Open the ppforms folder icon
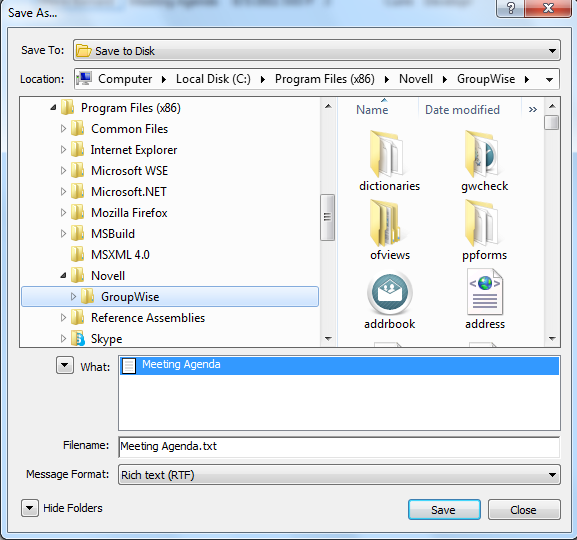 [x=481, y=223]
